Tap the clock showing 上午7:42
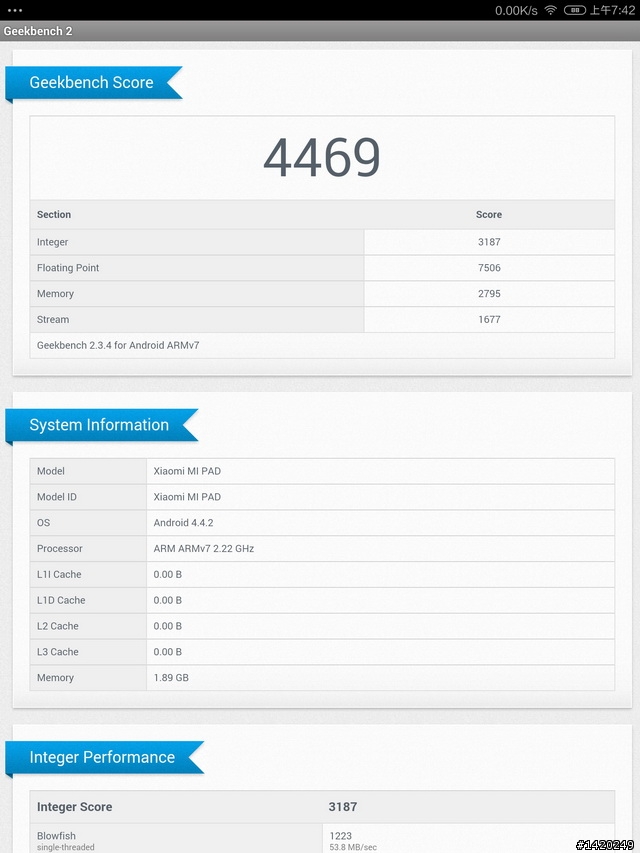 click(612, 10)
